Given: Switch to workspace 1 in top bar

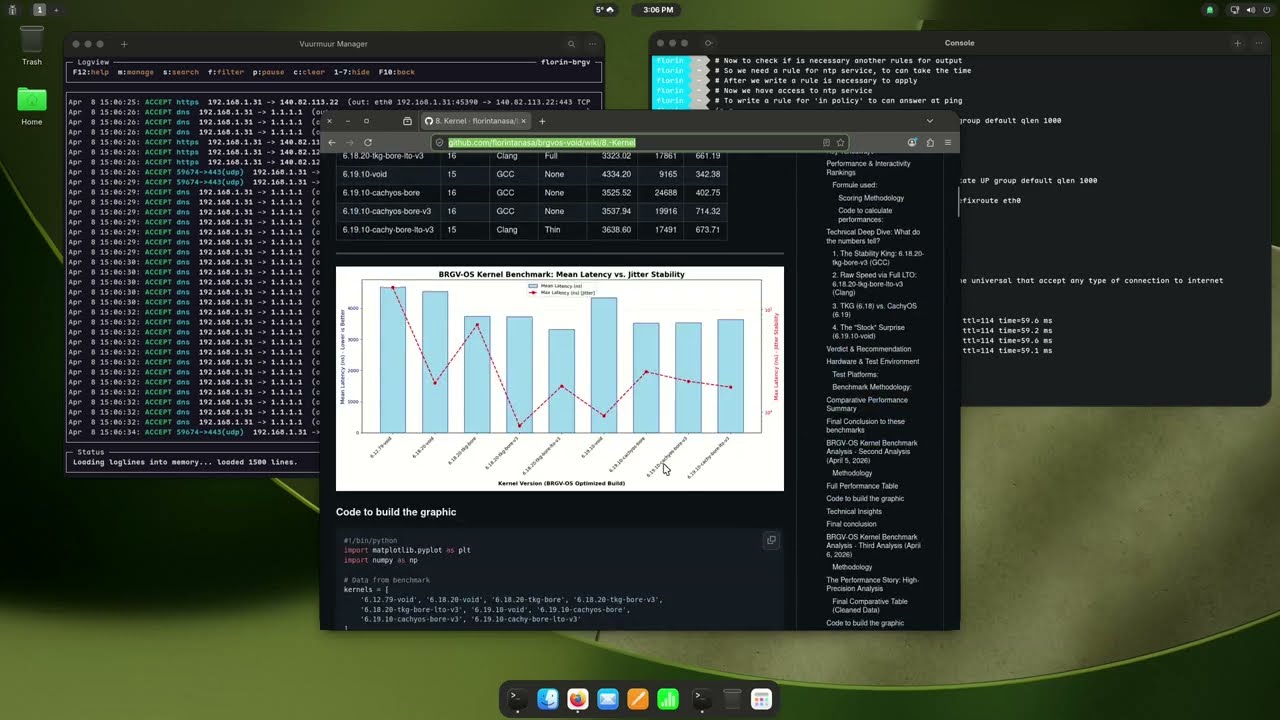Looking at the screenshot, I should 39,10.
